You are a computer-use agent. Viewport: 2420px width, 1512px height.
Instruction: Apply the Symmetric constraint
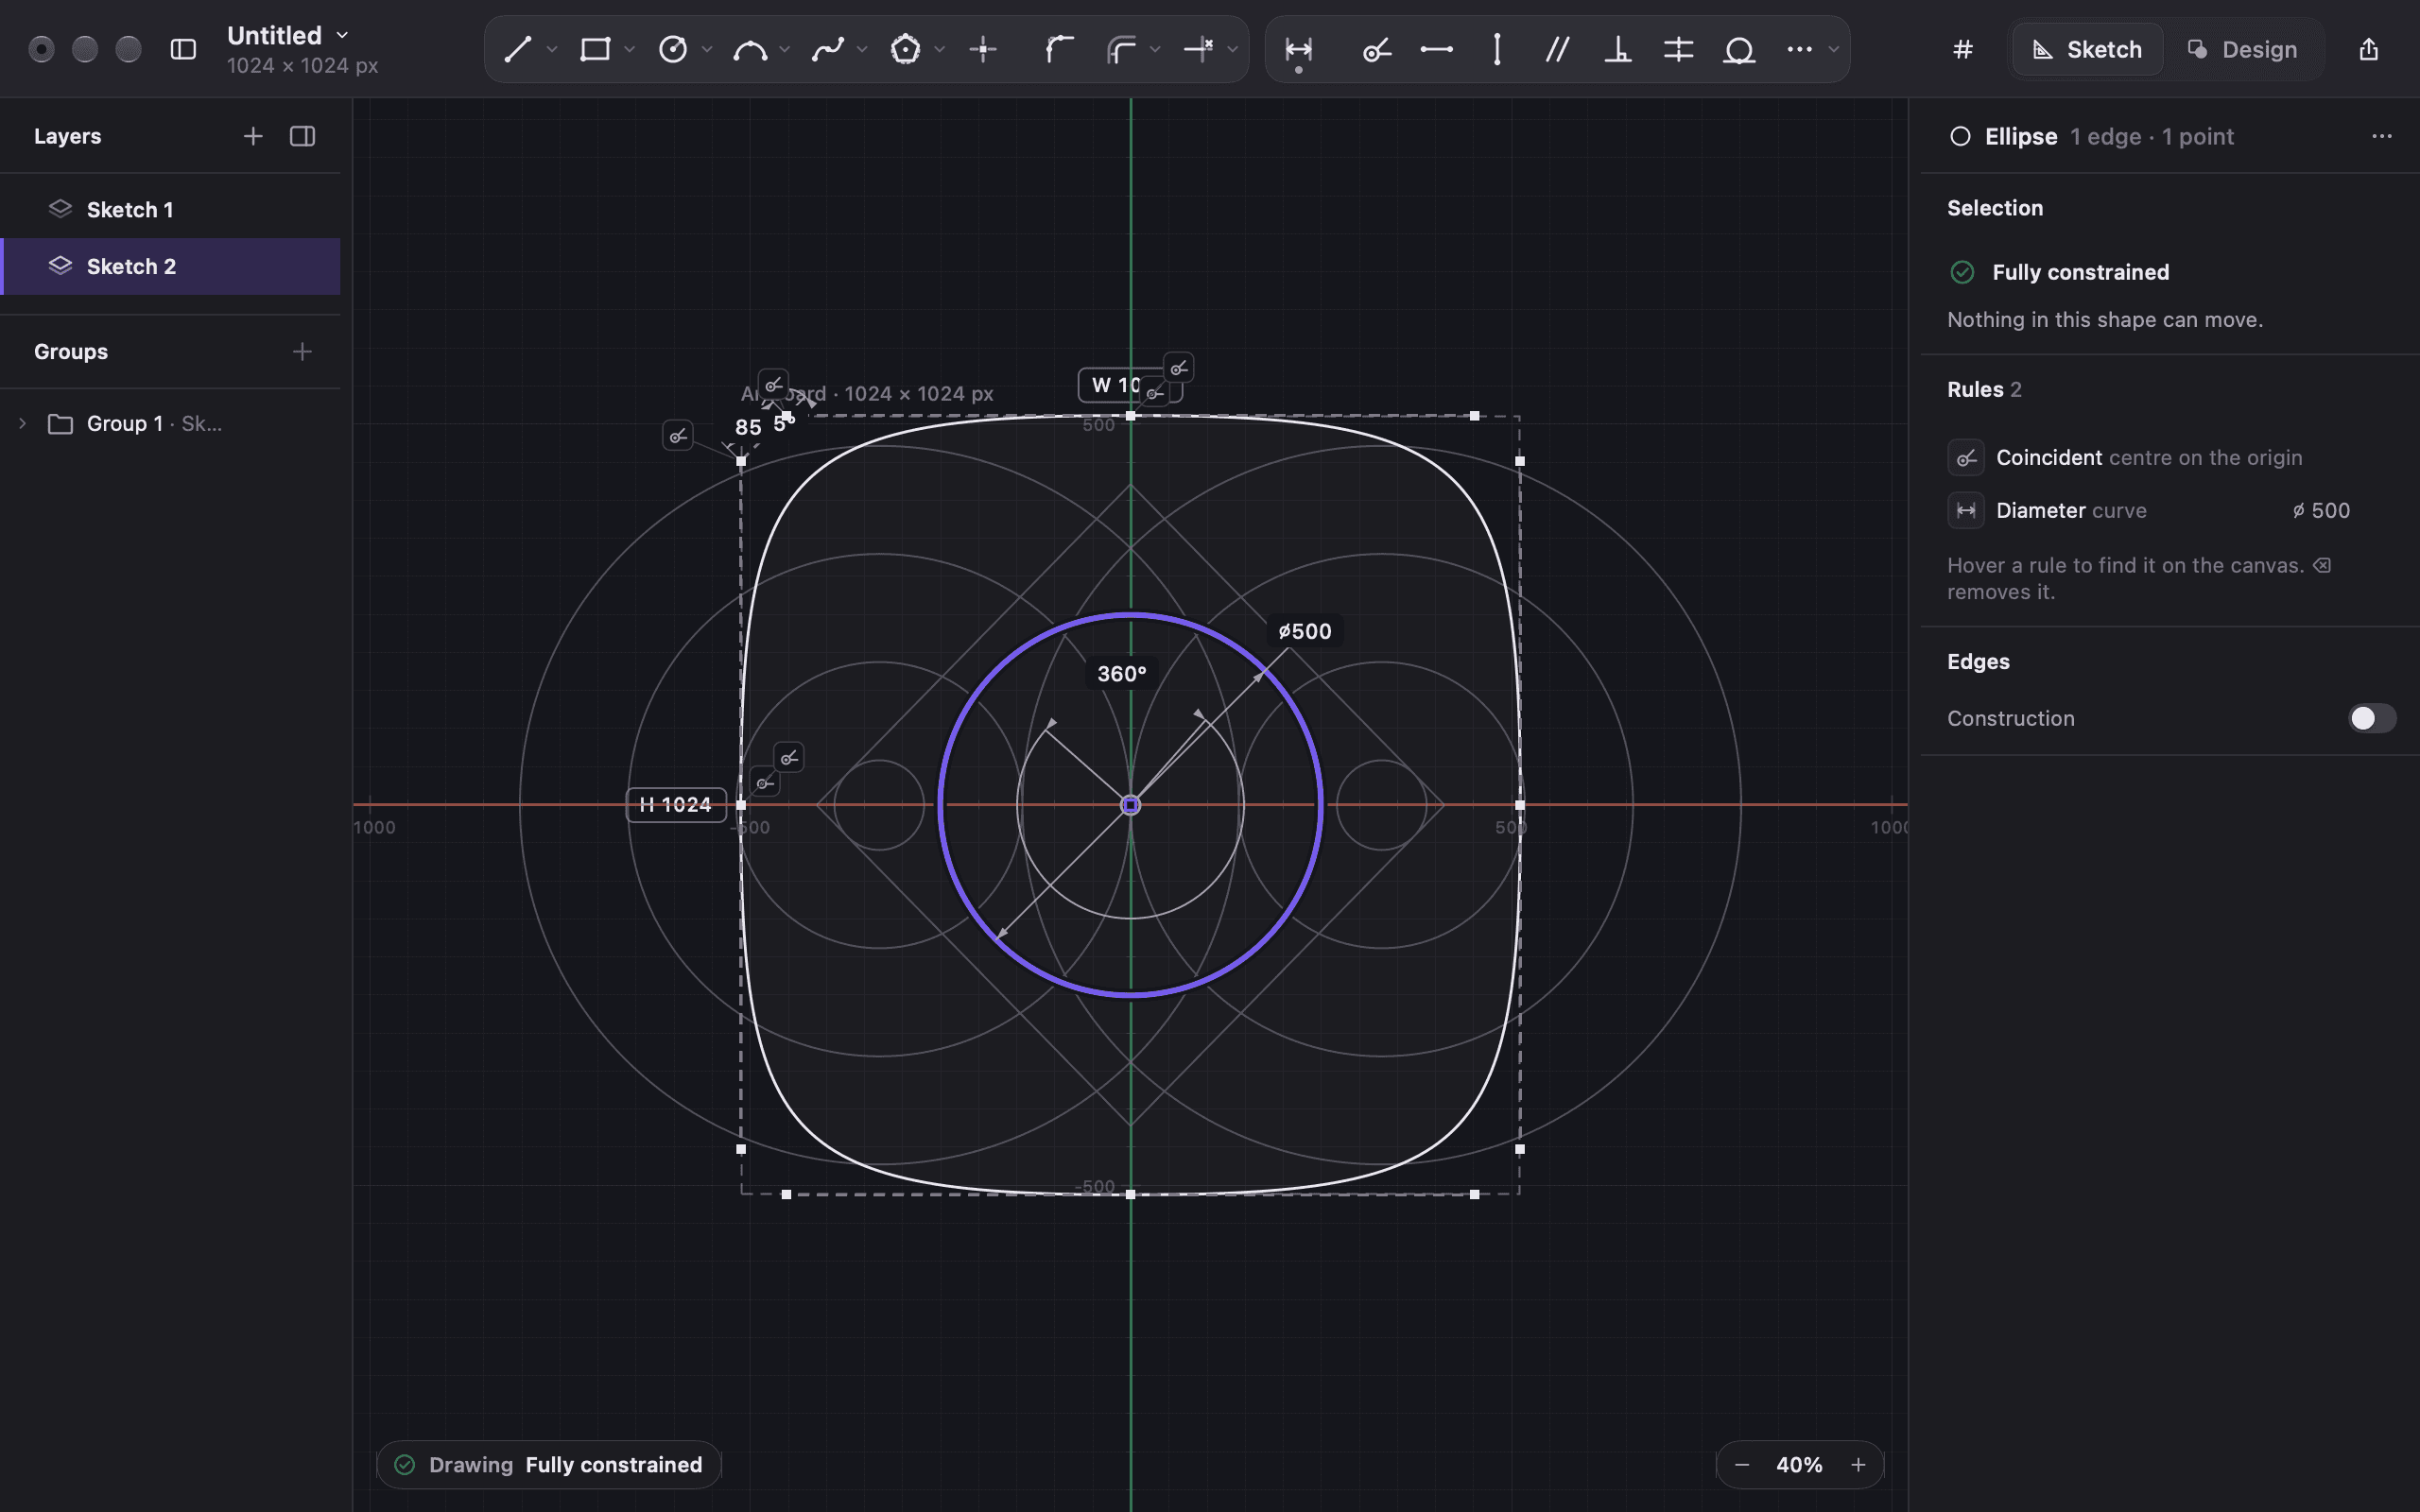1678,49
